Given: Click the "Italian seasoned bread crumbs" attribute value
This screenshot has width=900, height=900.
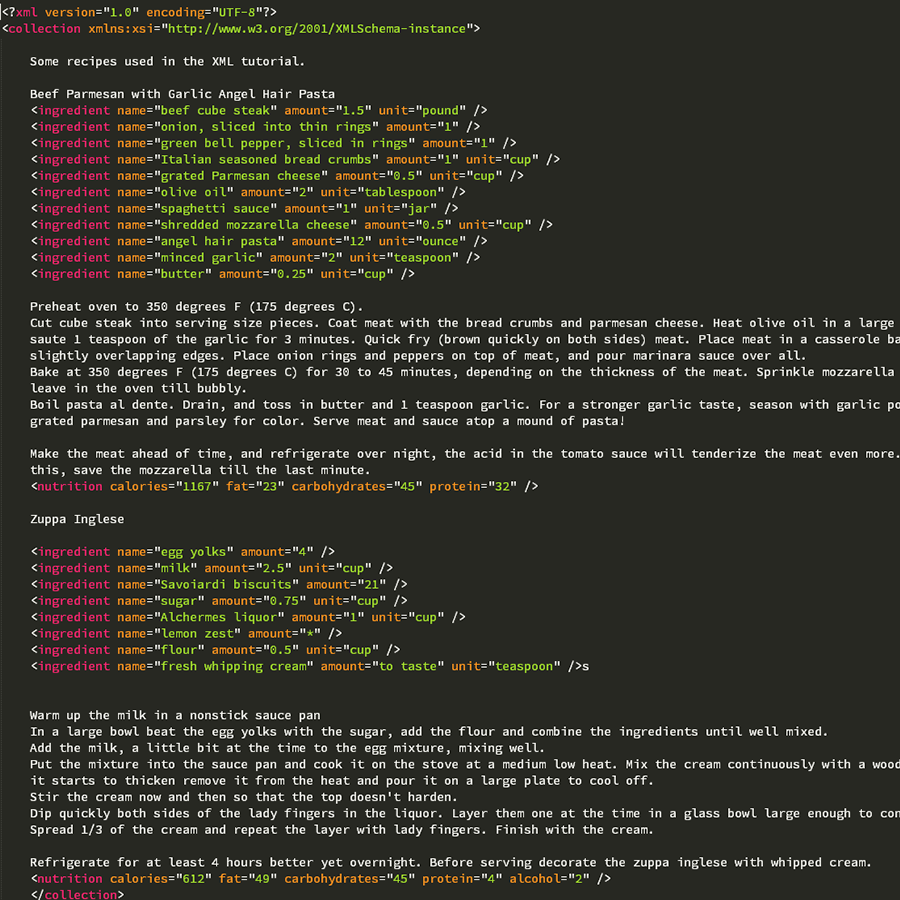Looking at the screenshot, I should 265,159.
